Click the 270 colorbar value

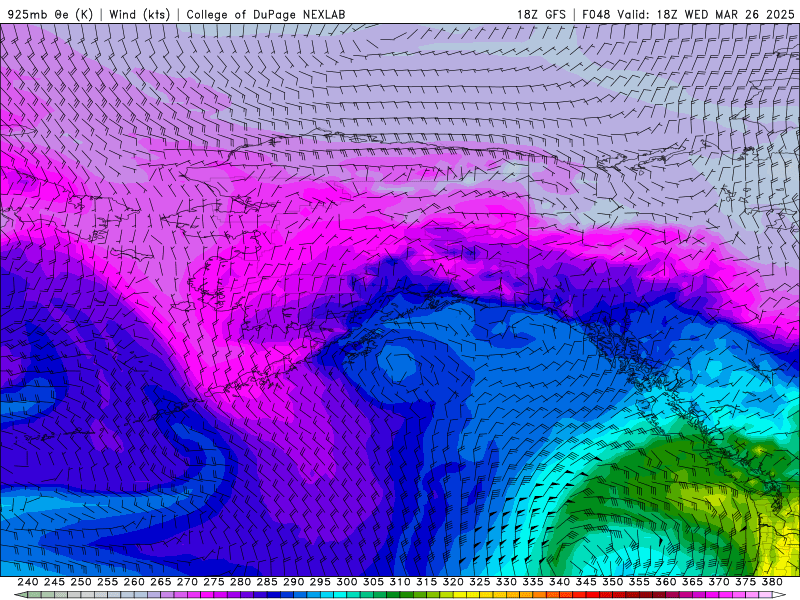(187, 582)
